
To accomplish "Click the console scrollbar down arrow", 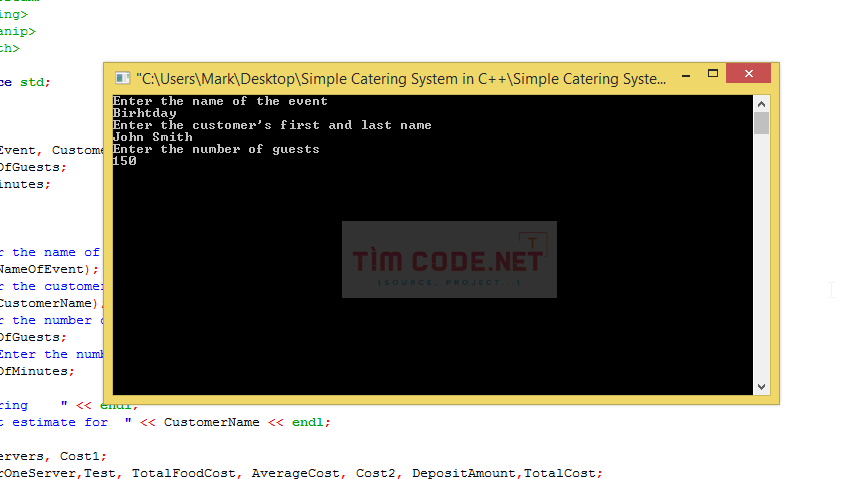I will pyautogui.click(x=761, y=387).
